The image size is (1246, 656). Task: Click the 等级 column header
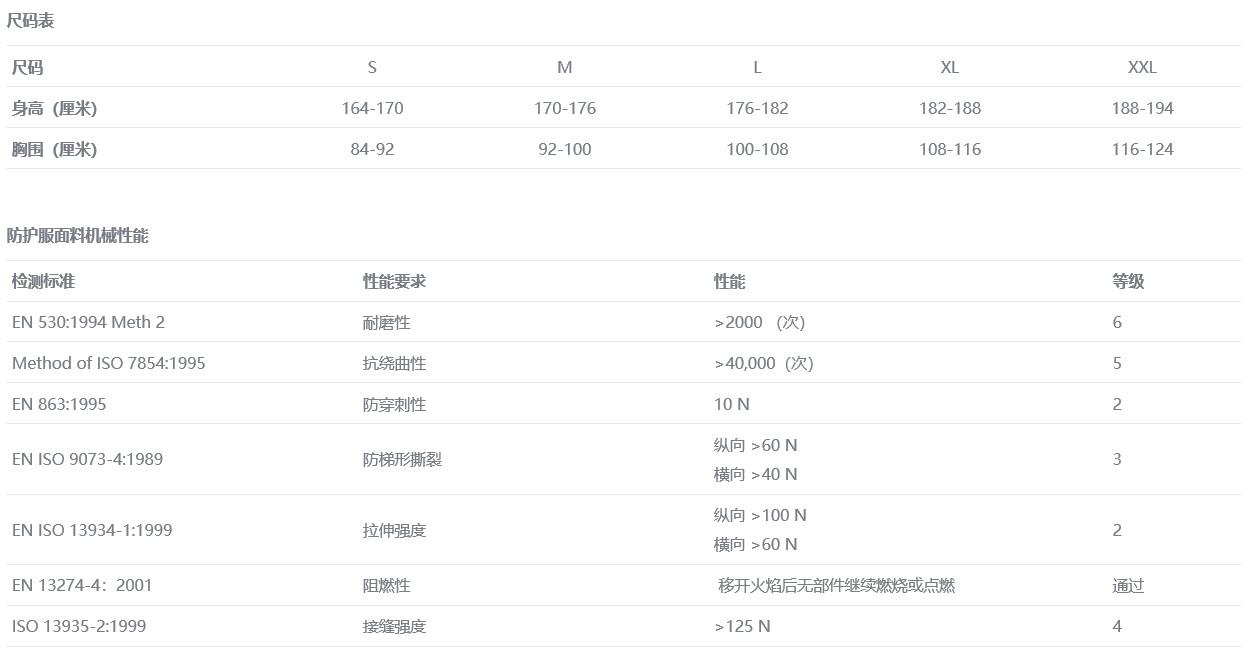pos(1128,282)
